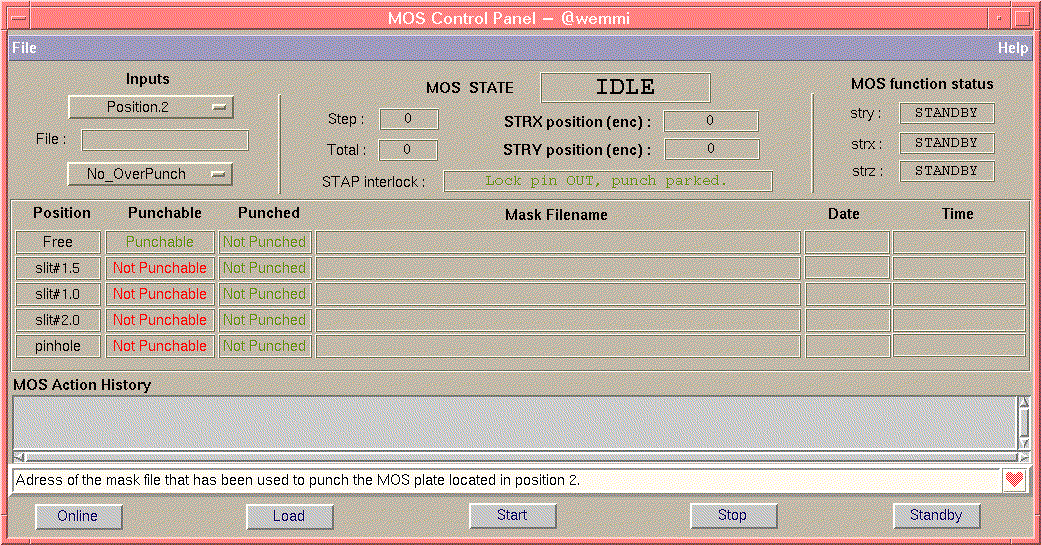This screenshot has width=1041, height=545.
Task: Click the red heart icon
Action: pos(1014,480)
